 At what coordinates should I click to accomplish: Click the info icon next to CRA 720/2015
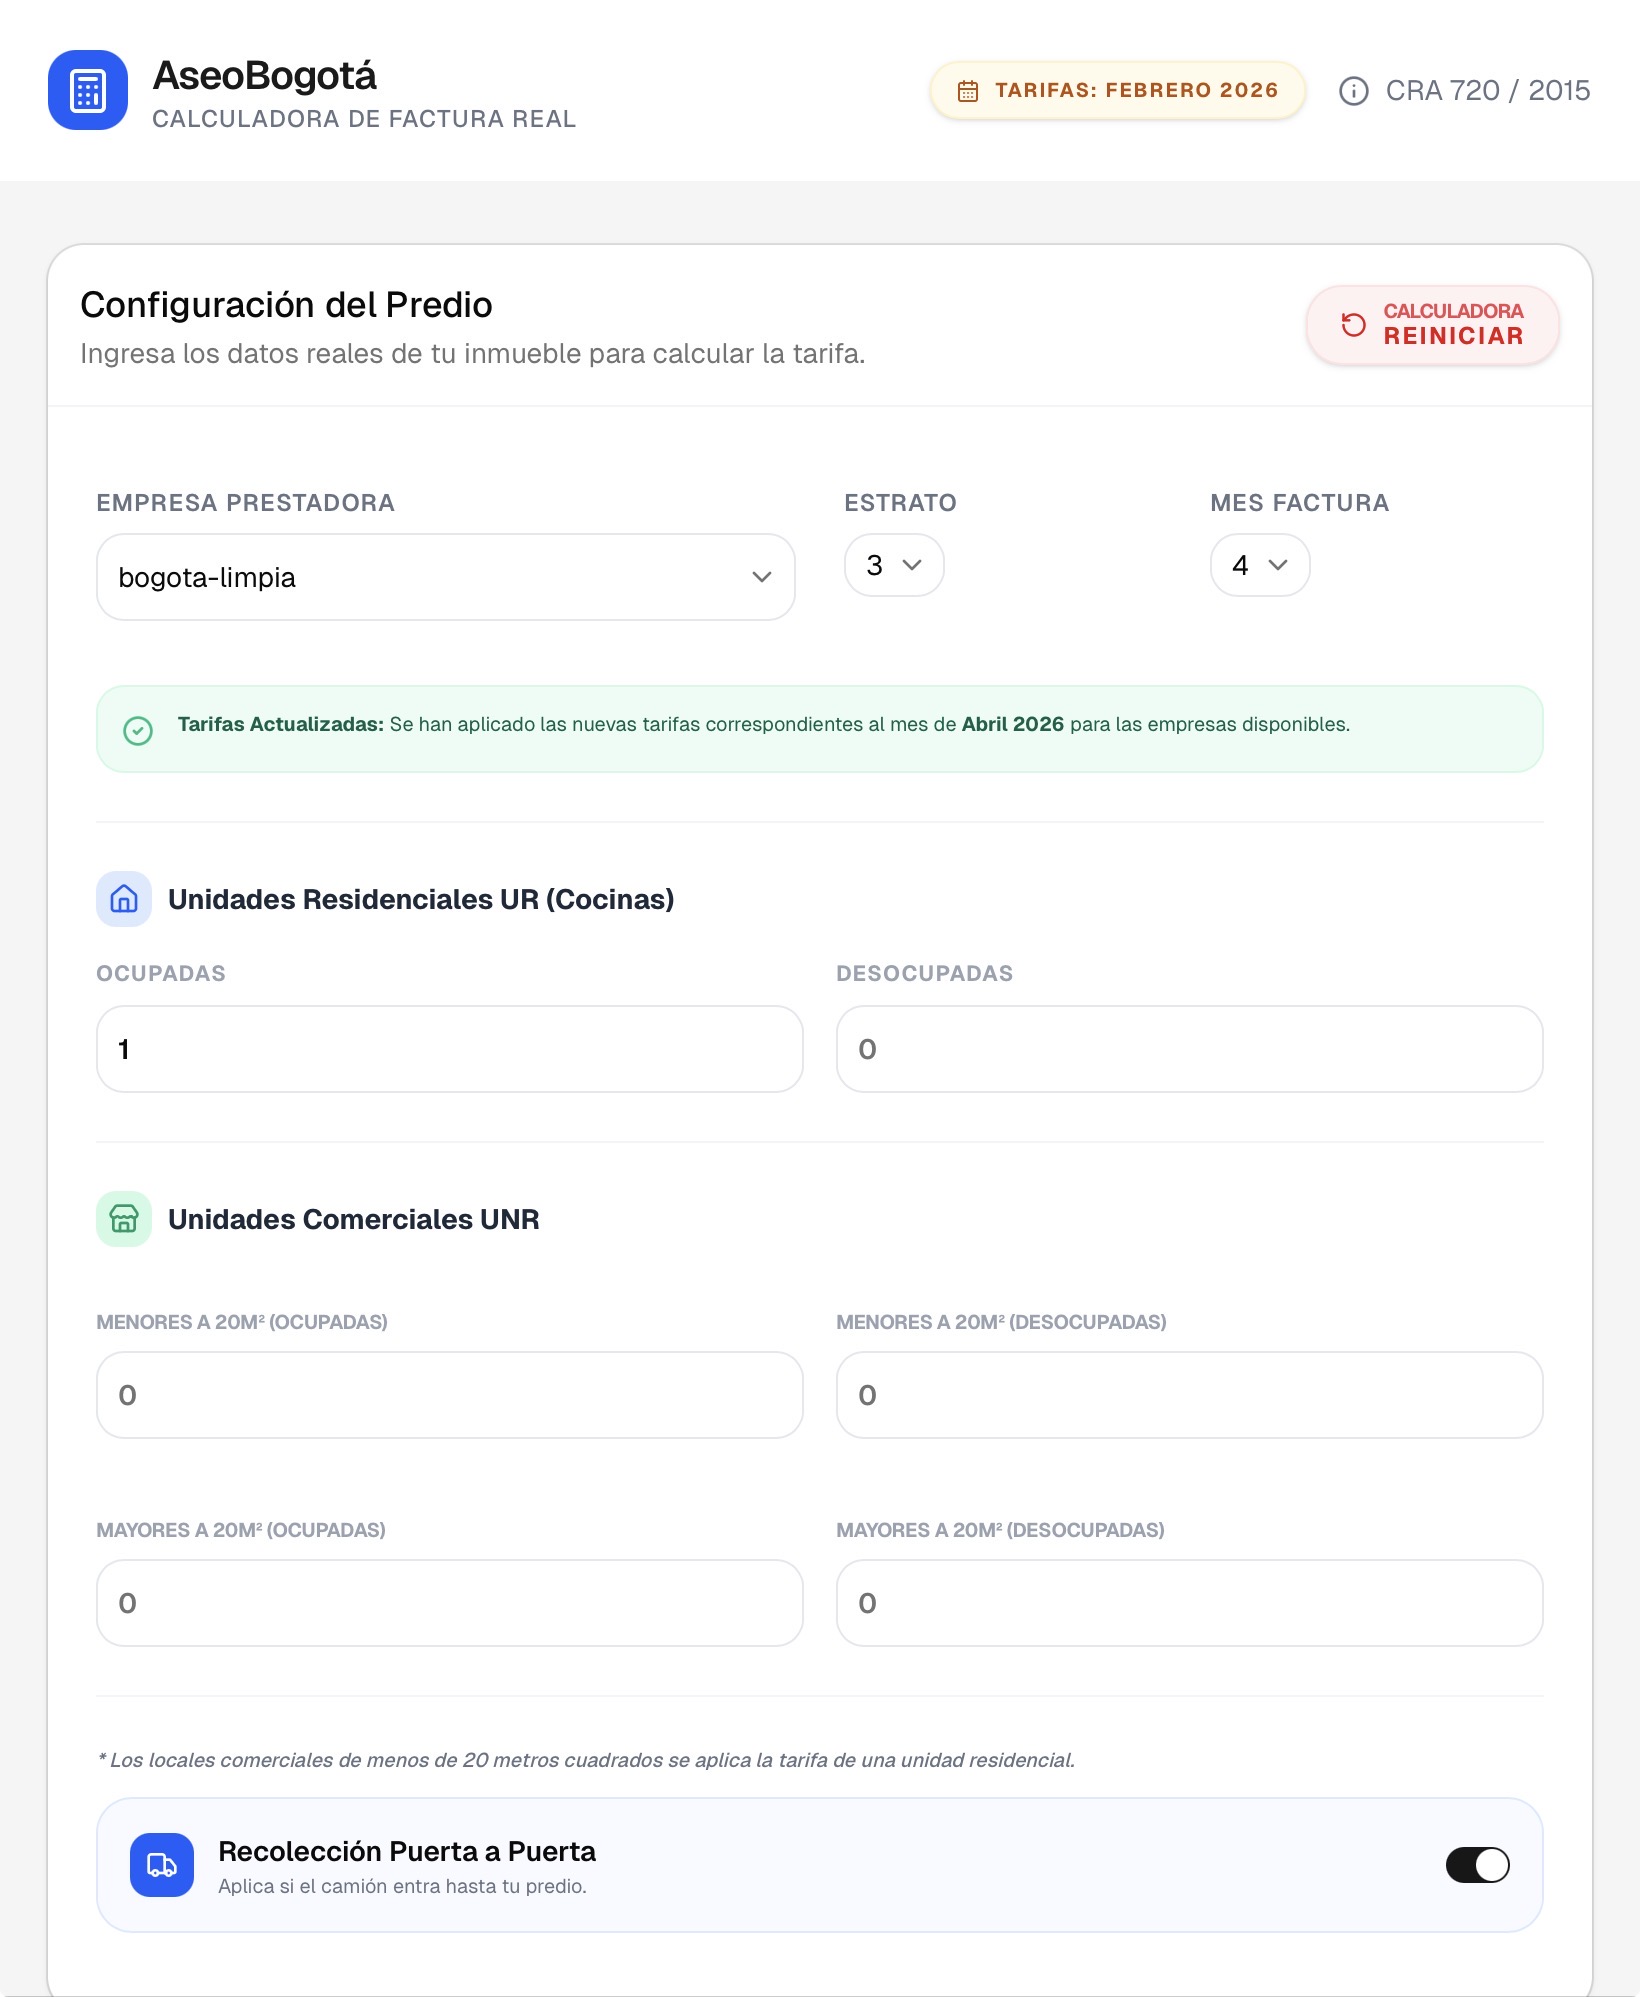click(x=1355, y=90)
